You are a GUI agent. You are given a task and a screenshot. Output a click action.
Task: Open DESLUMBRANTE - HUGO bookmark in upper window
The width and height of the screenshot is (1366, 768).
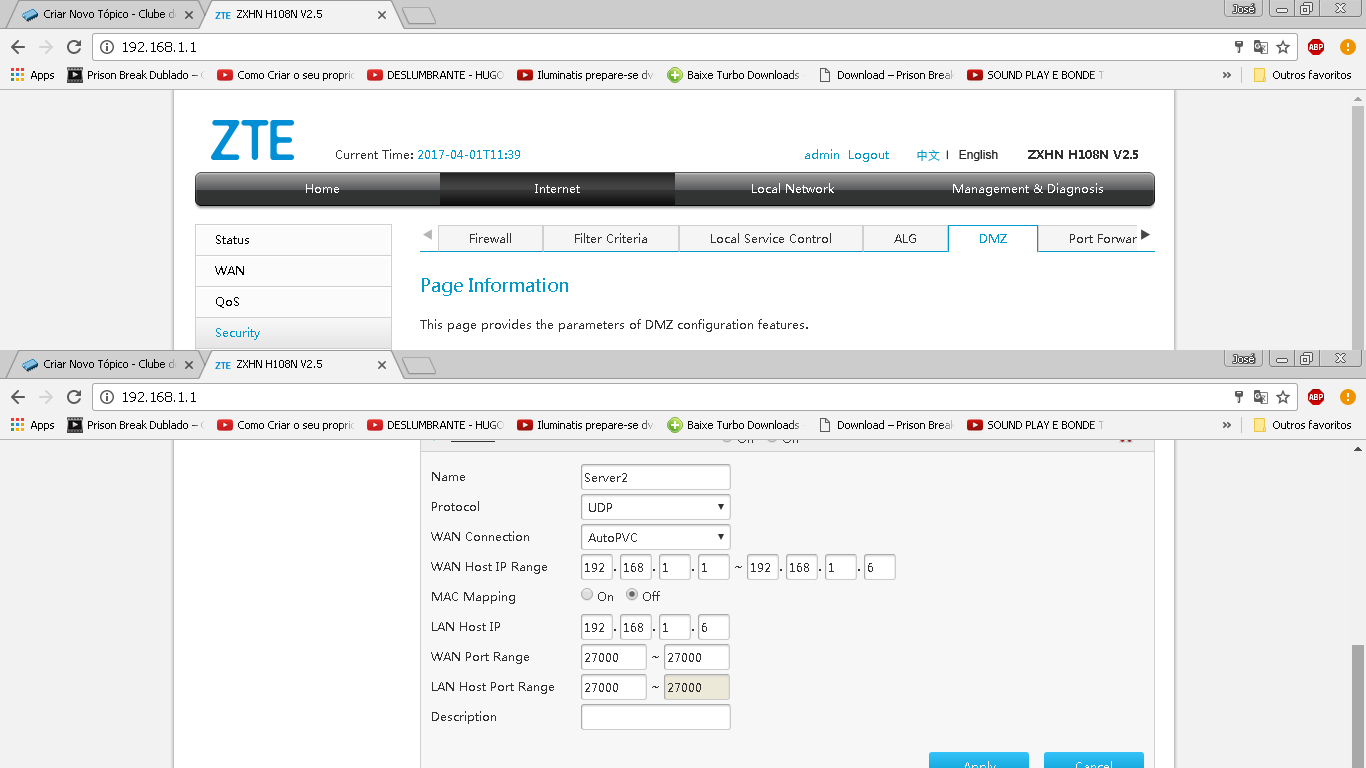[435, 75]
